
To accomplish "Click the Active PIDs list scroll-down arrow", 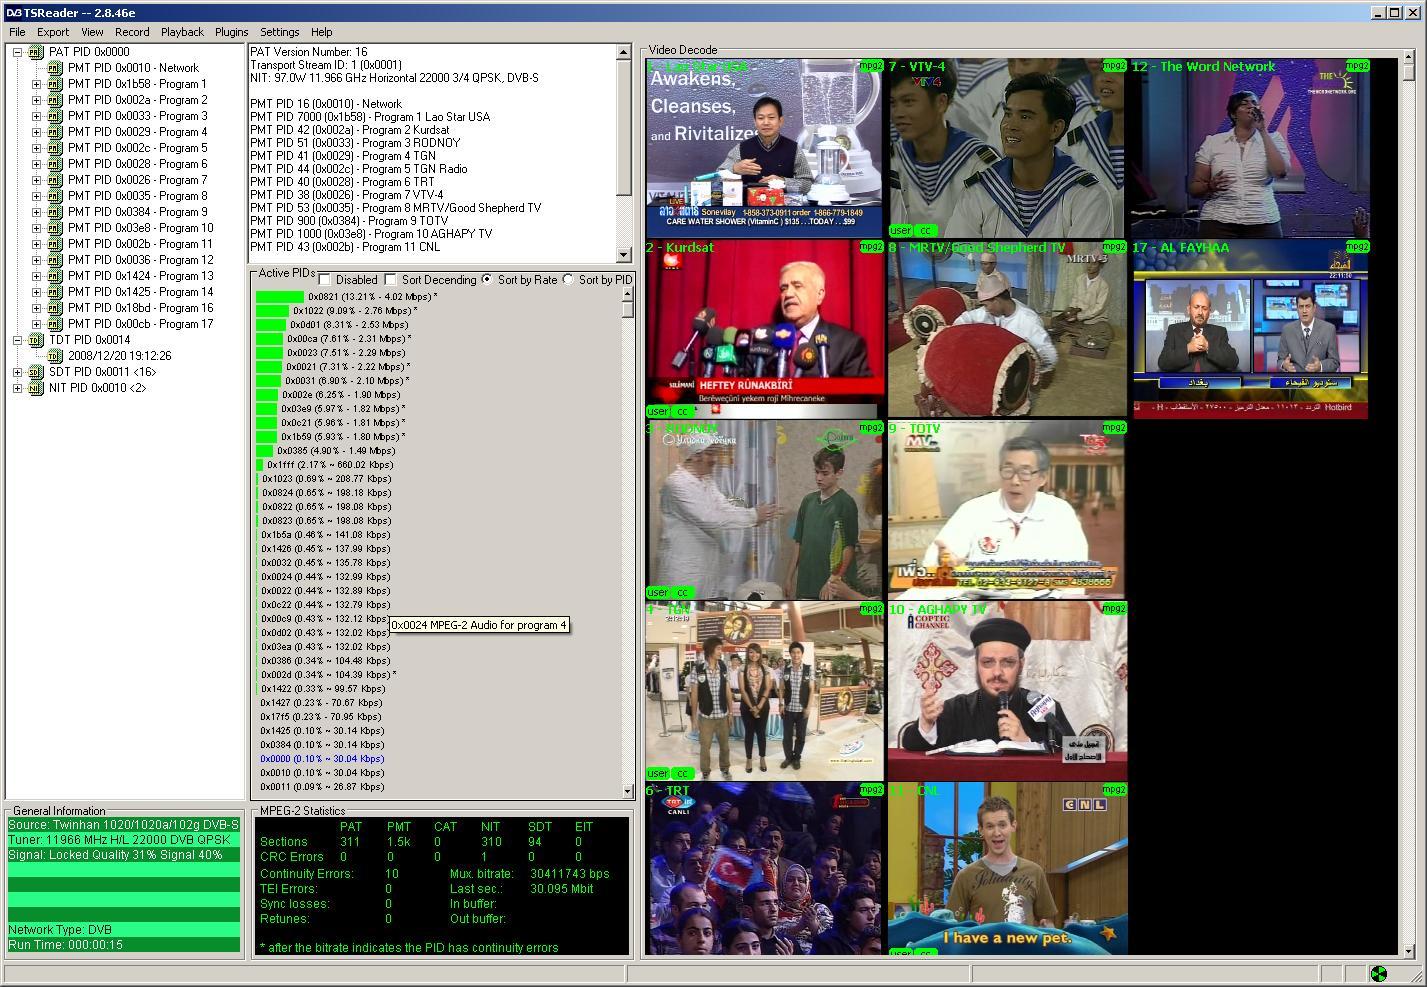I will 627,791.
